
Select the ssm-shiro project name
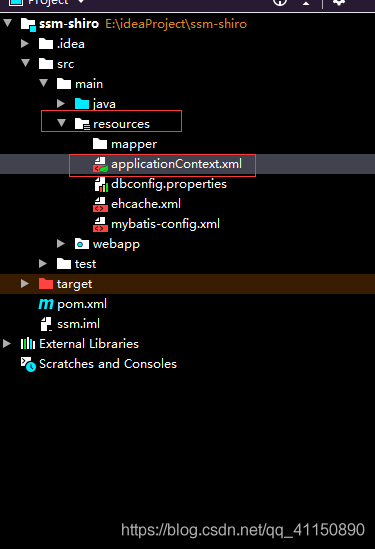[69, 24]
